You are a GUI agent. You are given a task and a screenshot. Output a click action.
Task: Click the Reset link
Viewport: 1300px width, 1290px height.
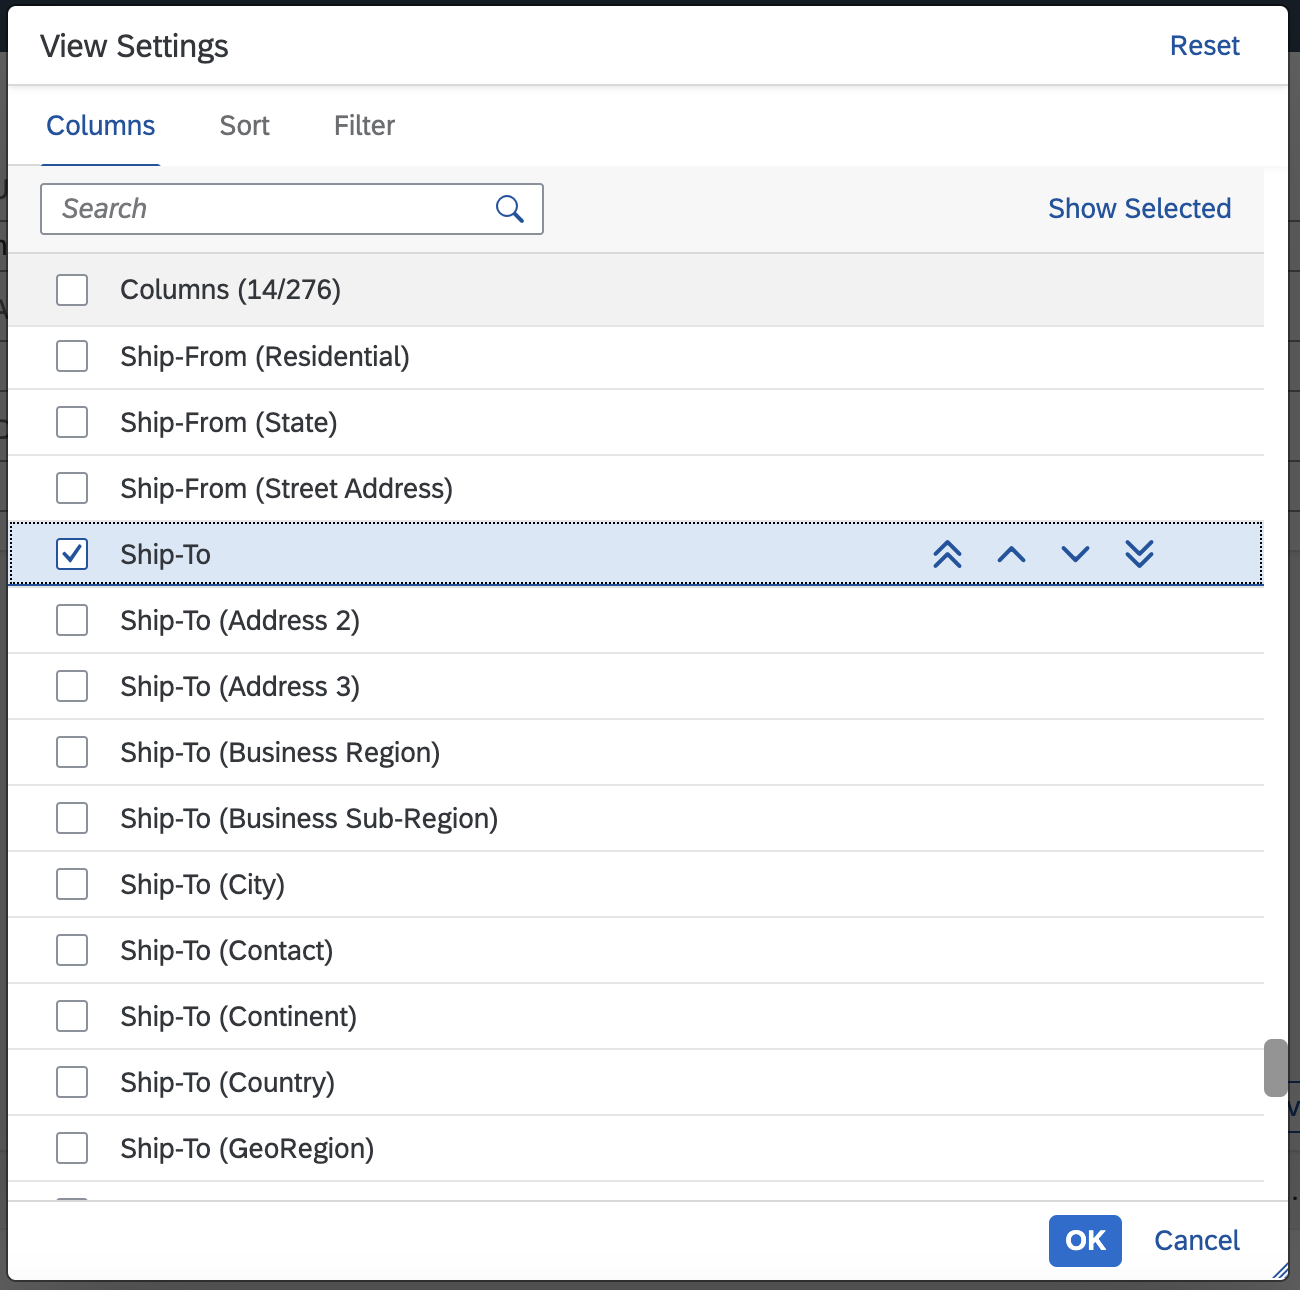pyautogui.click(x=1205, y=46)
